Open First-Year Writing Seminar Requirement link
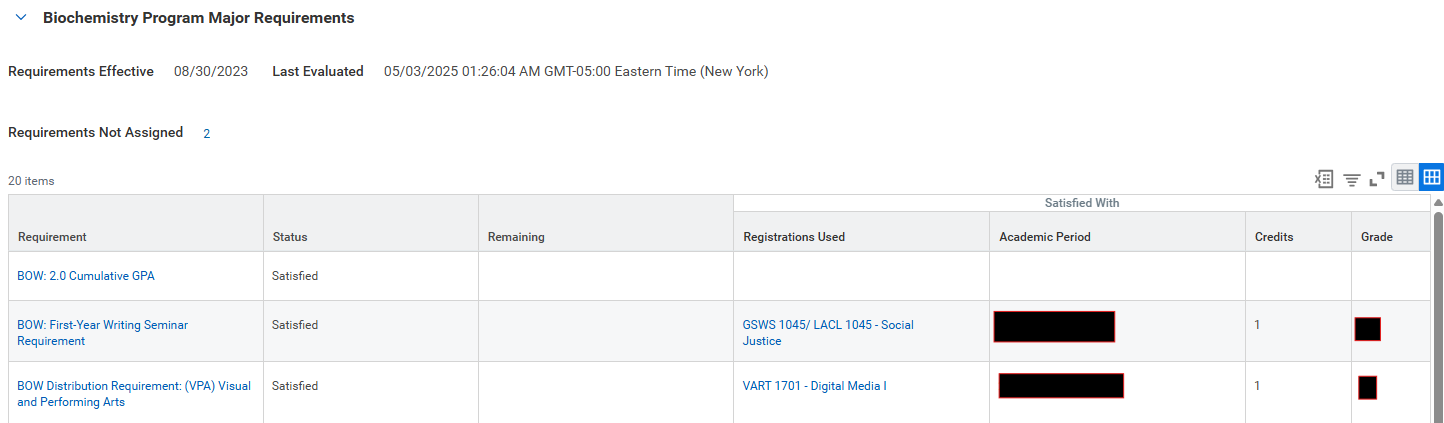 click(102, 333)
